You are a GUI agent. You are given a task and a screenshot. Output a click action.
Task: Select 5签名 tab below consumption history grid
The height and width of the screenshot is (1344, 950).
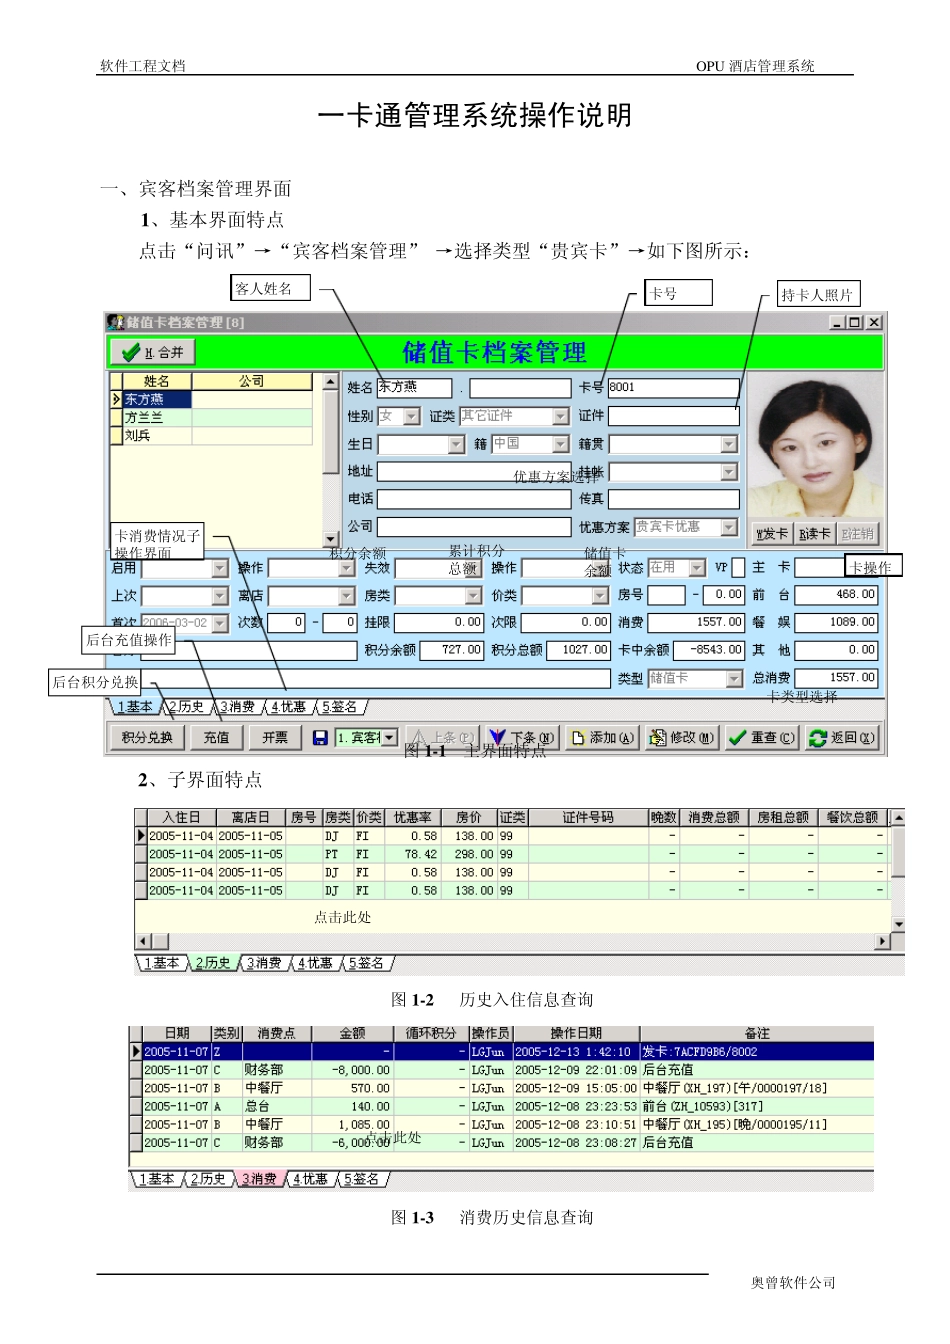pyautogui.click(x=361, y=1179)
